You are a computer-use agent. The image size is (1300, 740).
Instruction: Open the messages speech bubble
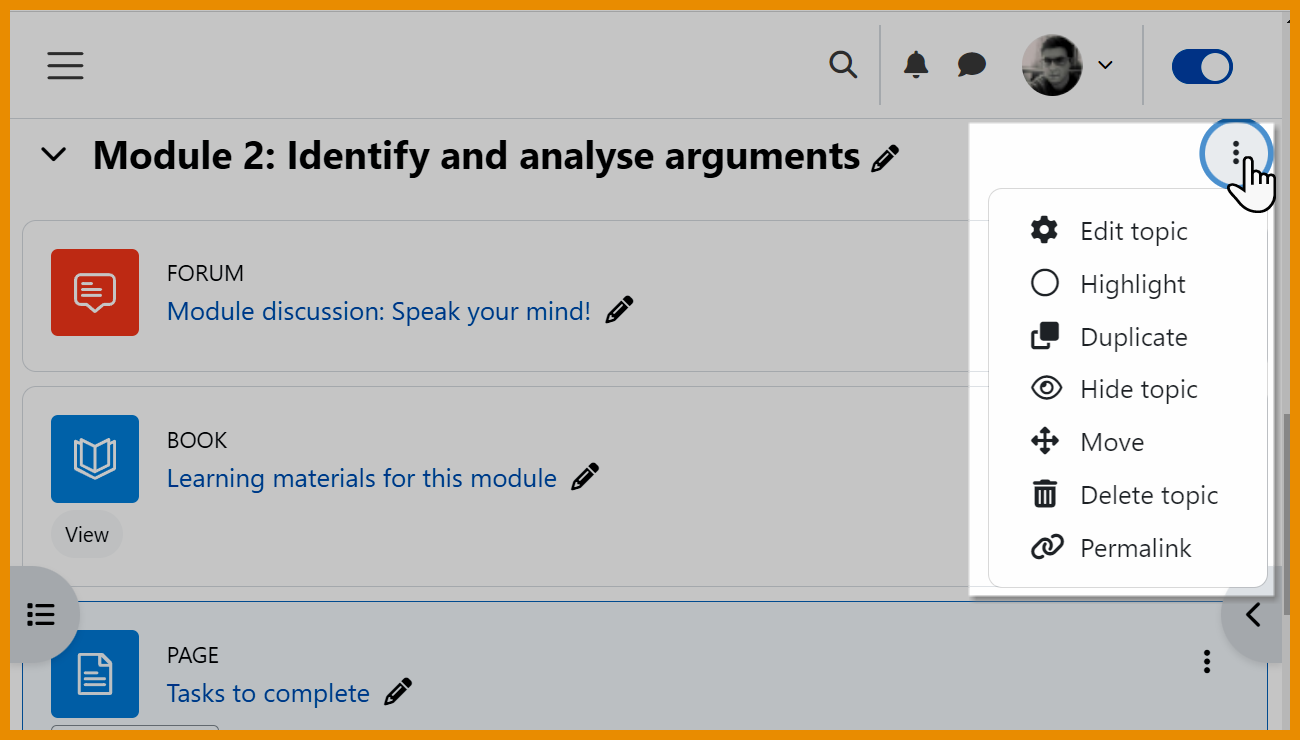(x=971, y=66)
